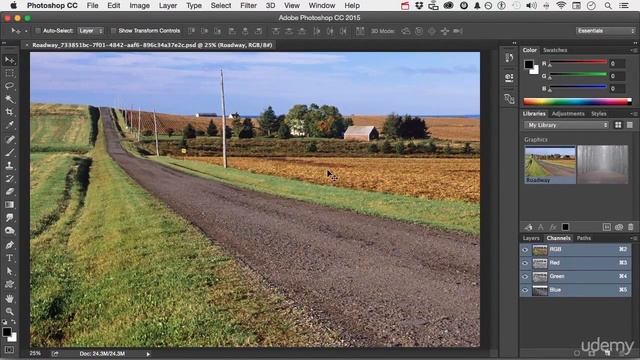Select the Magic Wand tool

(x=9, y=99)
